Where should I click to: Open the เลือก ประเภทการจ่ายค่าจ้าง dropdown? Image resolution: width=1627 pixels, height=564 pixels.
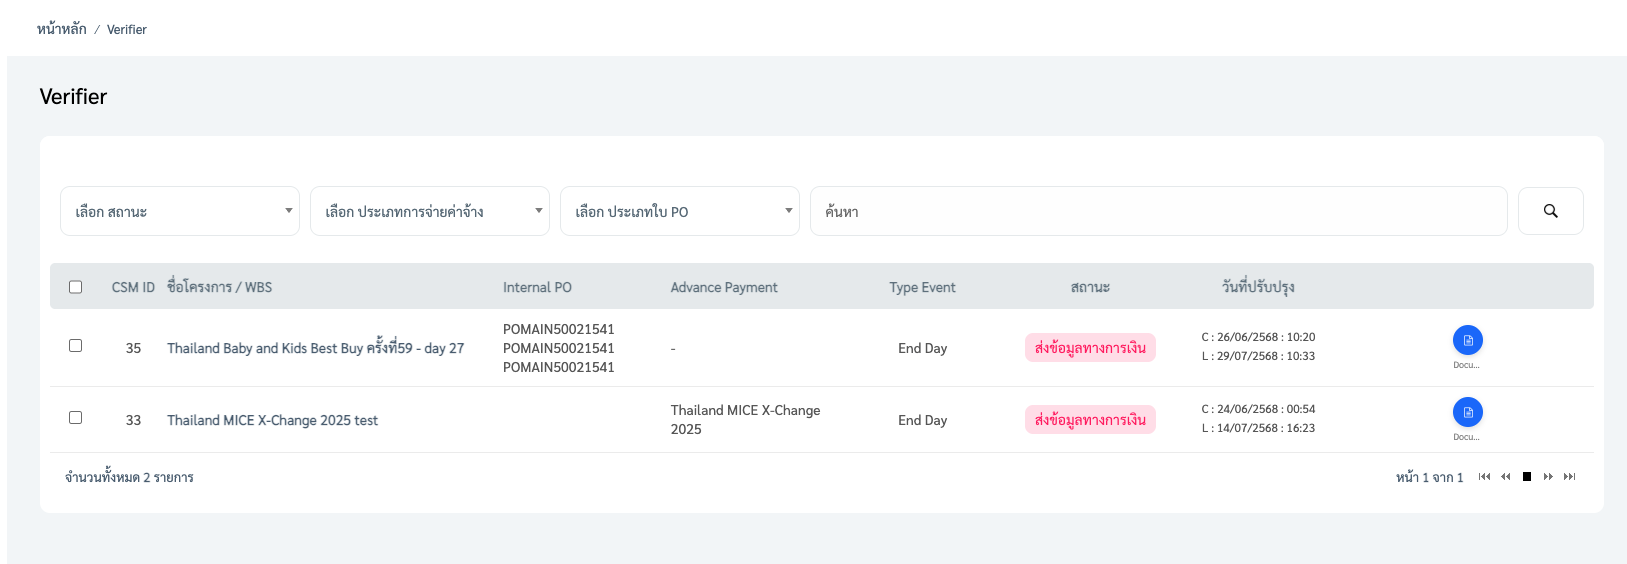pyautogui.click(x=430, y=211)
